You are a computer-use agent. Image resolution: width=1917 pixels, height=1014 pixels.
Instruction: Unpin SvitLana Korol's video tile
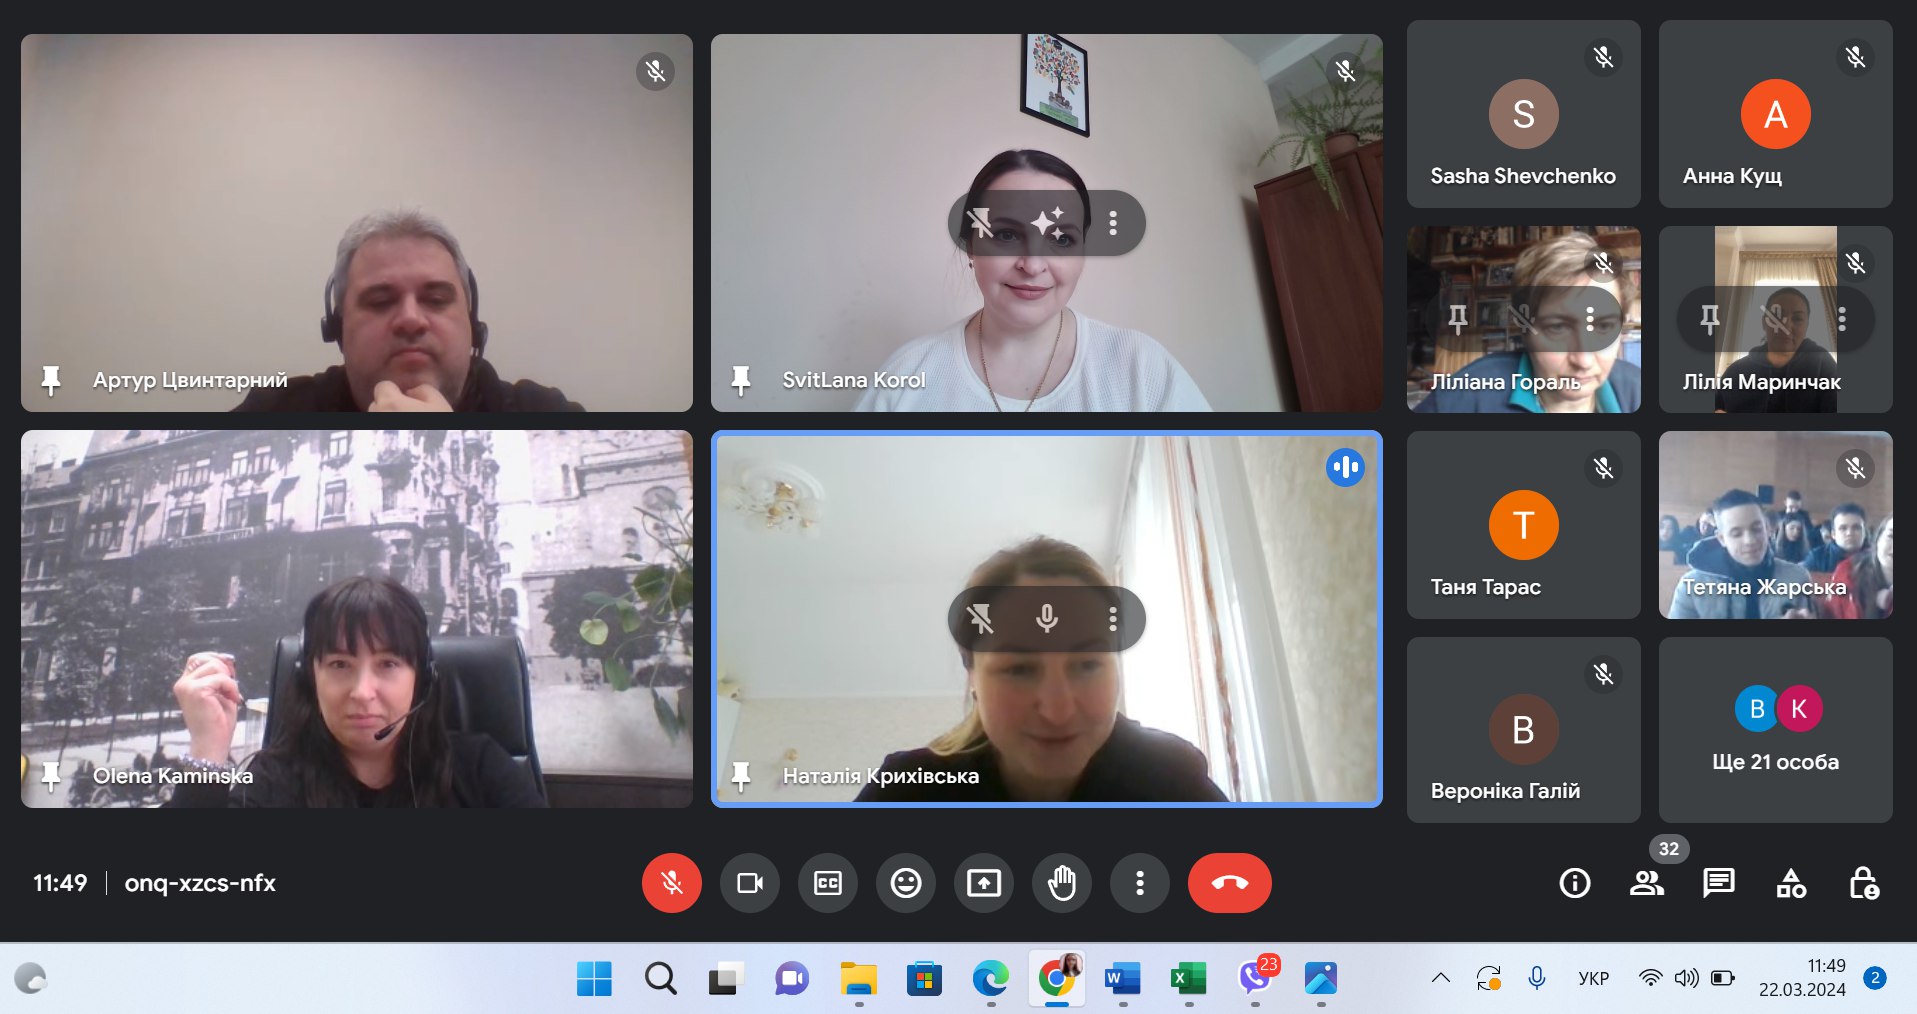(x=981, y=223)
